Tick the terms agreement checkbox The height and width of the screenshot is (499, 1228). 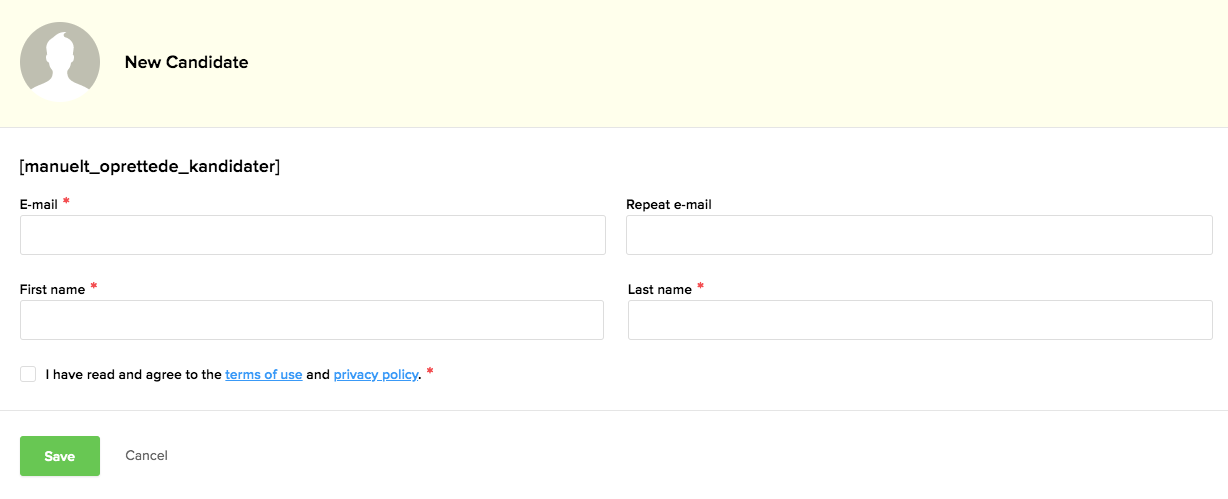click(x=28, y=374)
